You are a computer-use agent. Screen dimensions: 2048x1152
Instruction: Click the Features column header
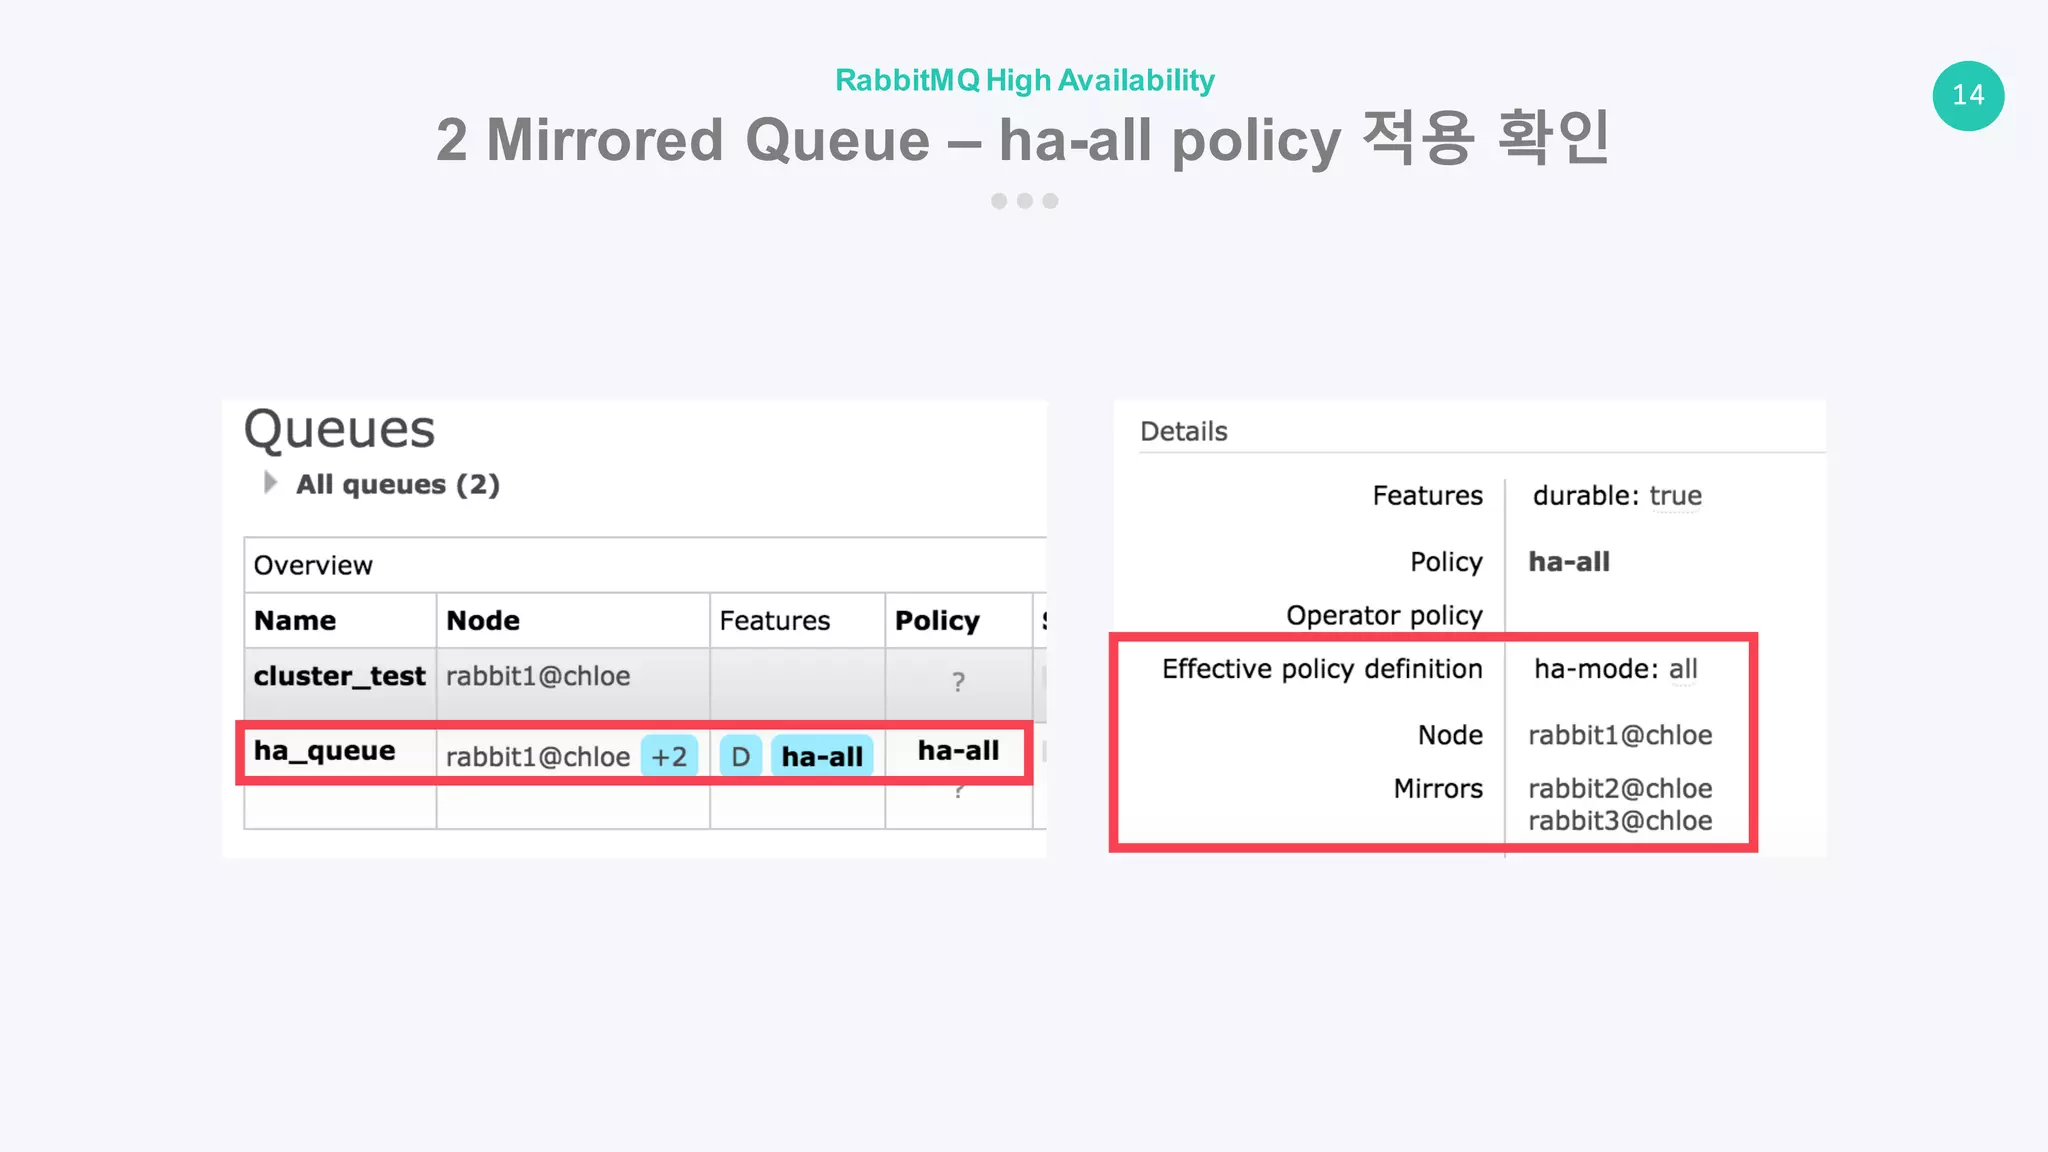(x=775, y=620)
